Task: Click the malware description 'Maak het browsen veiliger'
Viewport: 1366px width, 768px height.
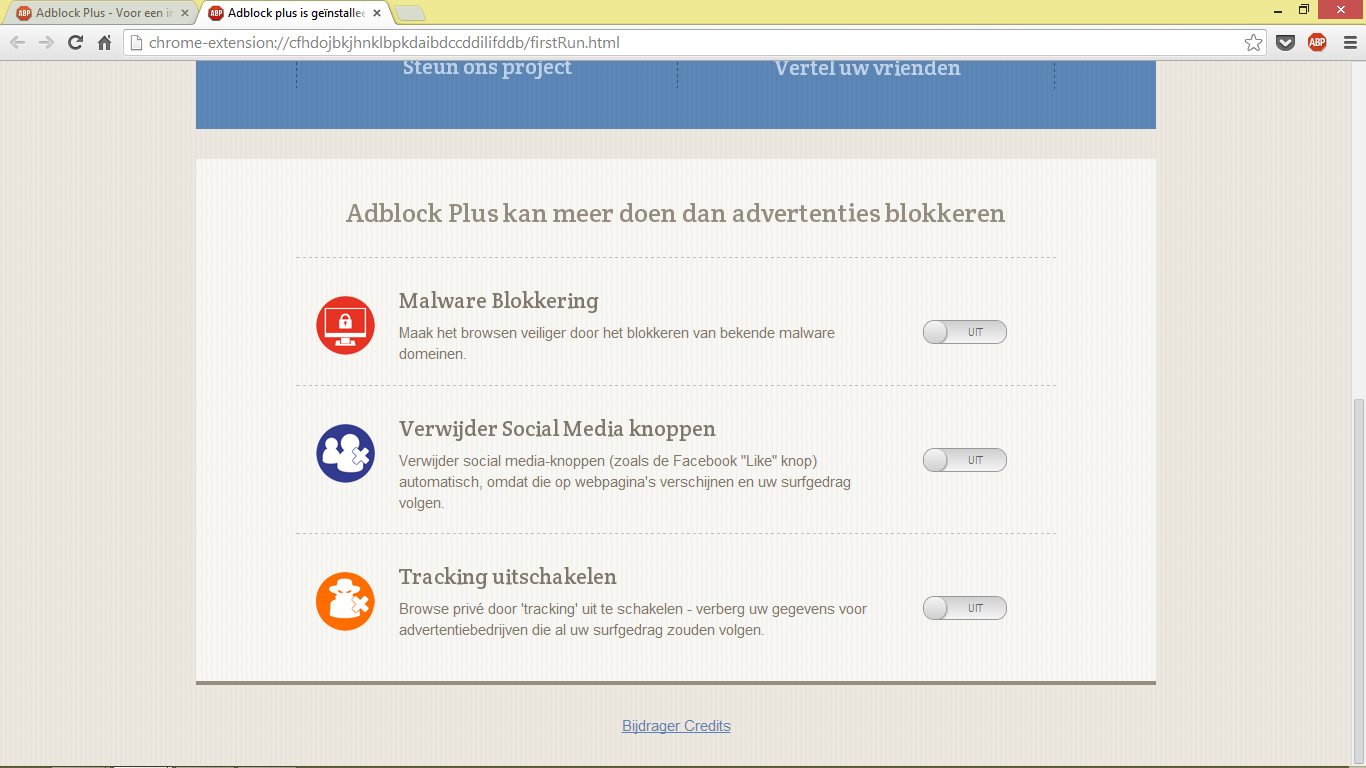Action: 616,343
